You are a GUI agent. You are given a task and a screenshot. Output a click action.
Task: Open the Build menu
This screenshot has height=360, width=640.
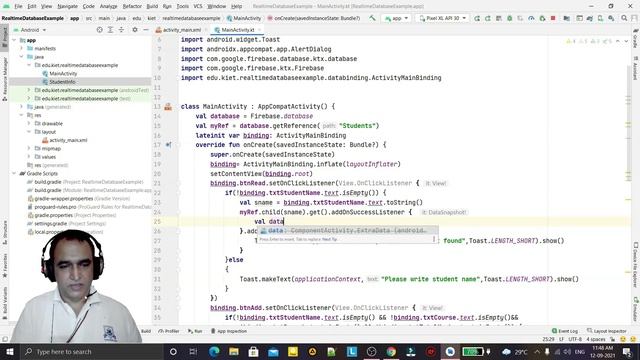tap(152, 6)
